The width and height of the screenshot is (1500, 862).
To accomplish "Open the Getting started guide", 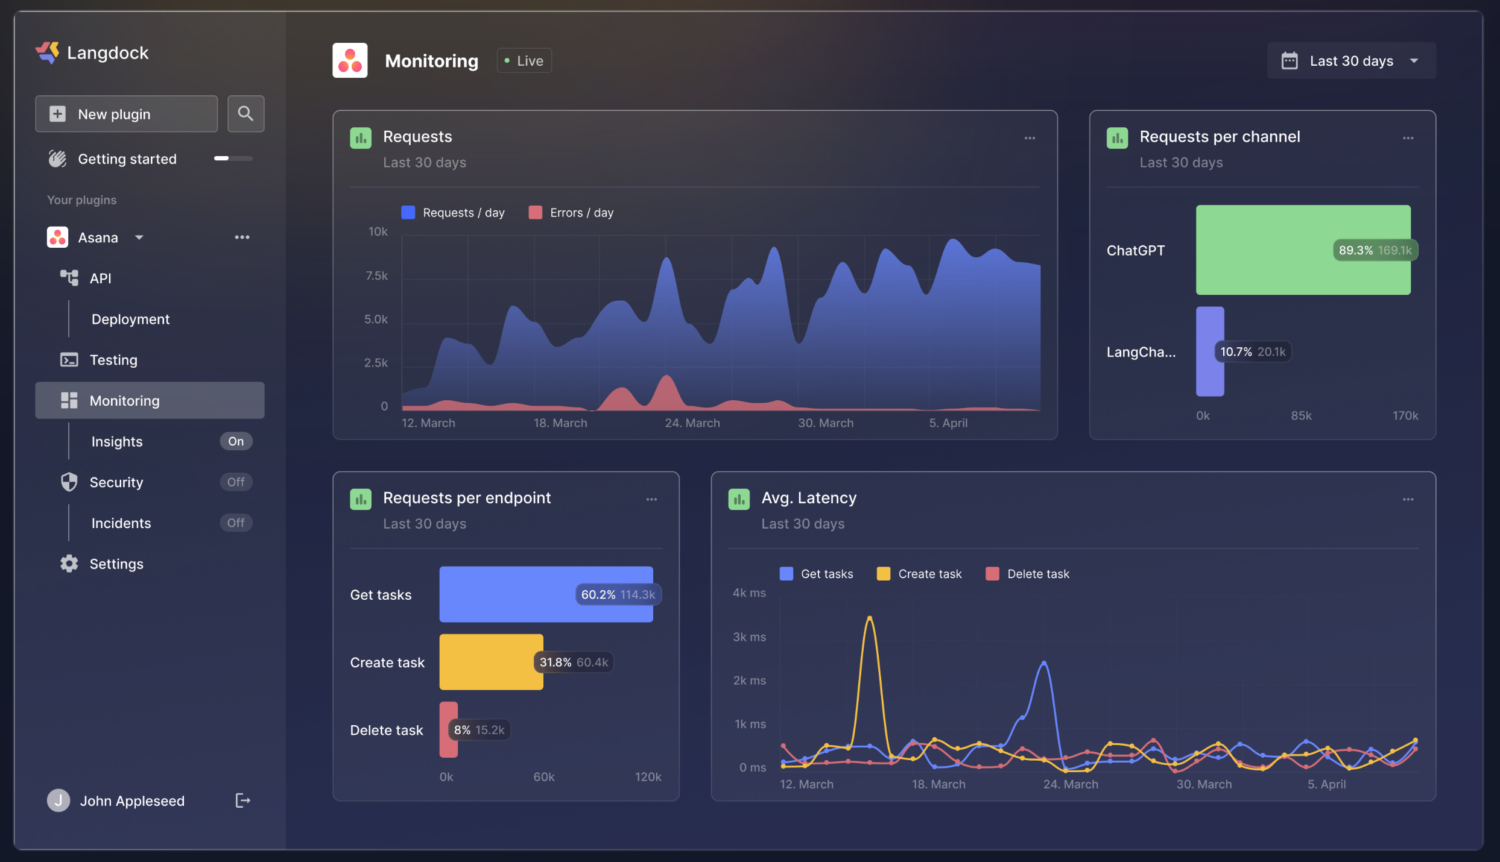I will point(127,159).
